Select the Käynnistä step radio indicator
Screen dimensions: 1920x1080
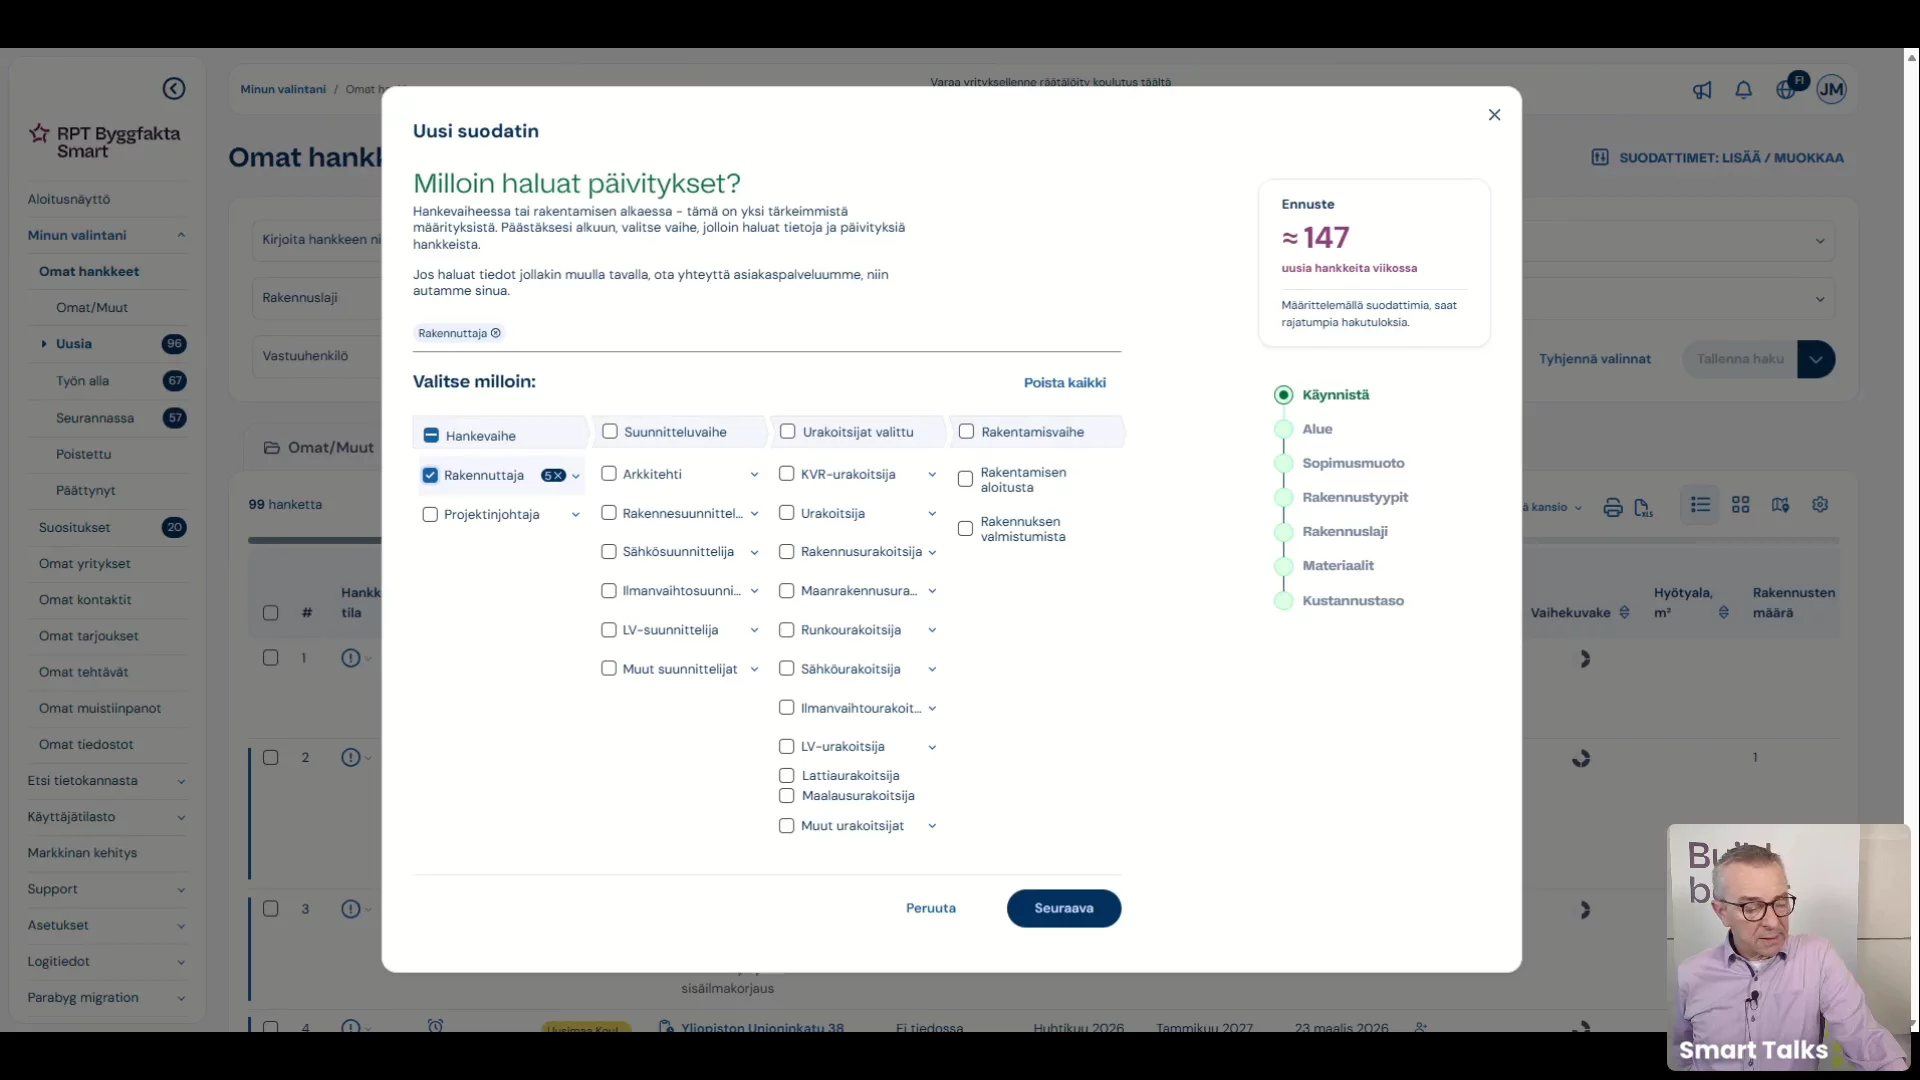(1283, 395)
